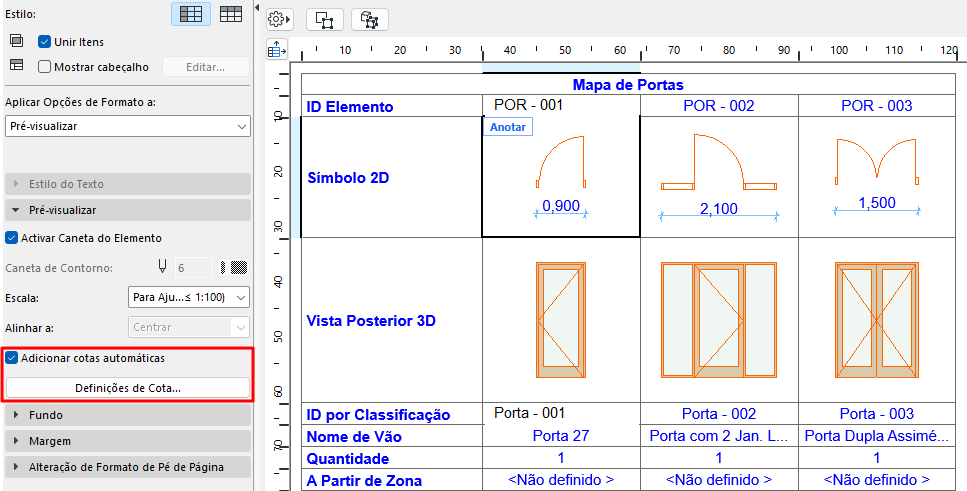Enable the Mostrar cabeçalho checkbox

[44, 67]
